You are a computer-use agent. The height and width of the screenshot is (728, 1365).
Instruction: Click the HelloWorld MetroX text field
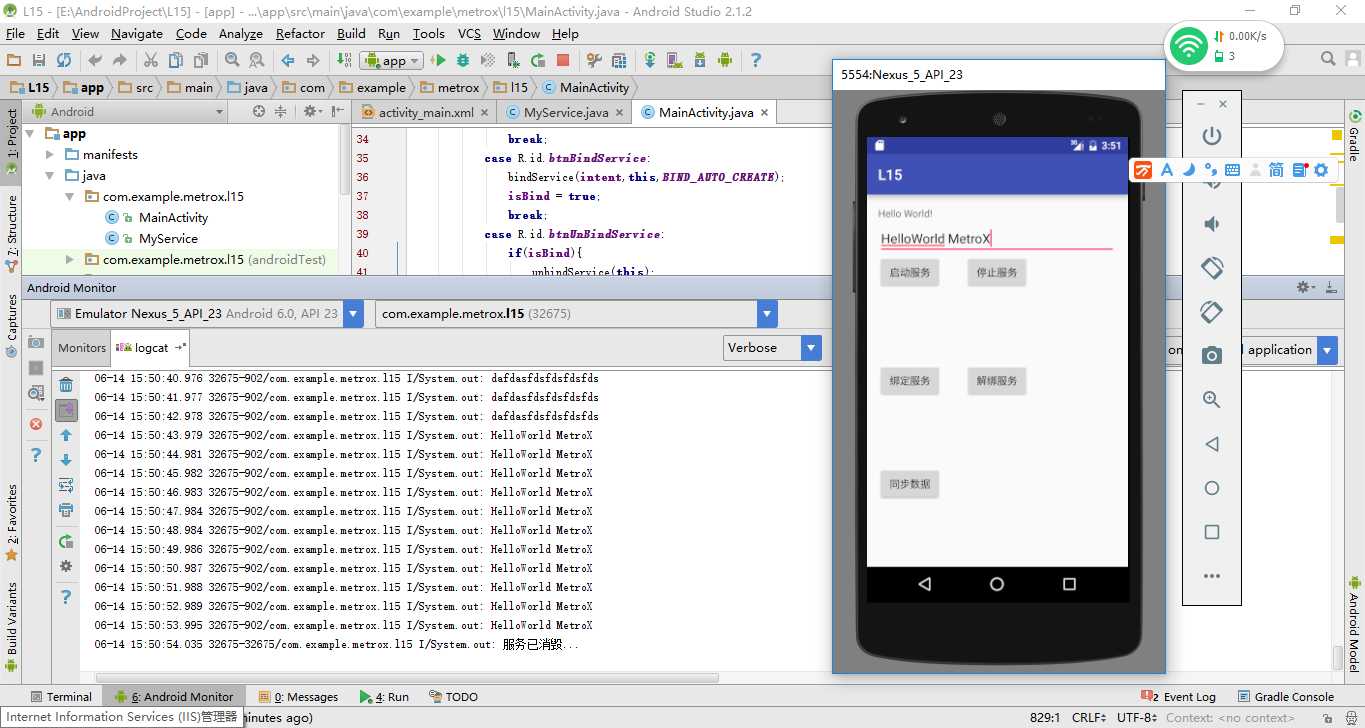pyautogui.click(x=996, y=239)
